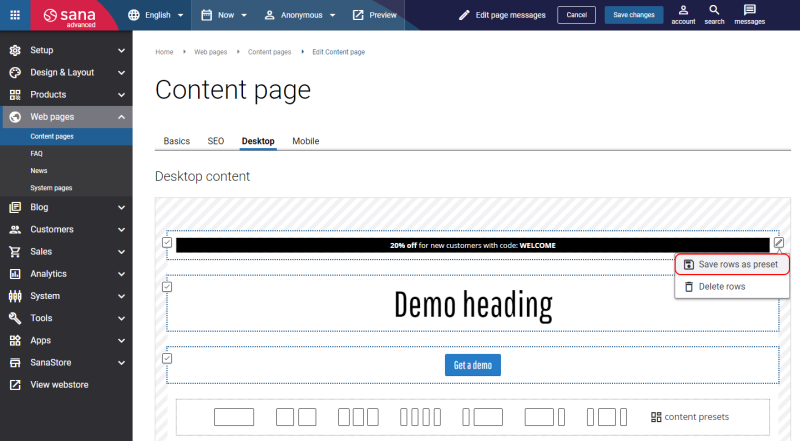Switch to the Mobile tab

click(306, 141)
